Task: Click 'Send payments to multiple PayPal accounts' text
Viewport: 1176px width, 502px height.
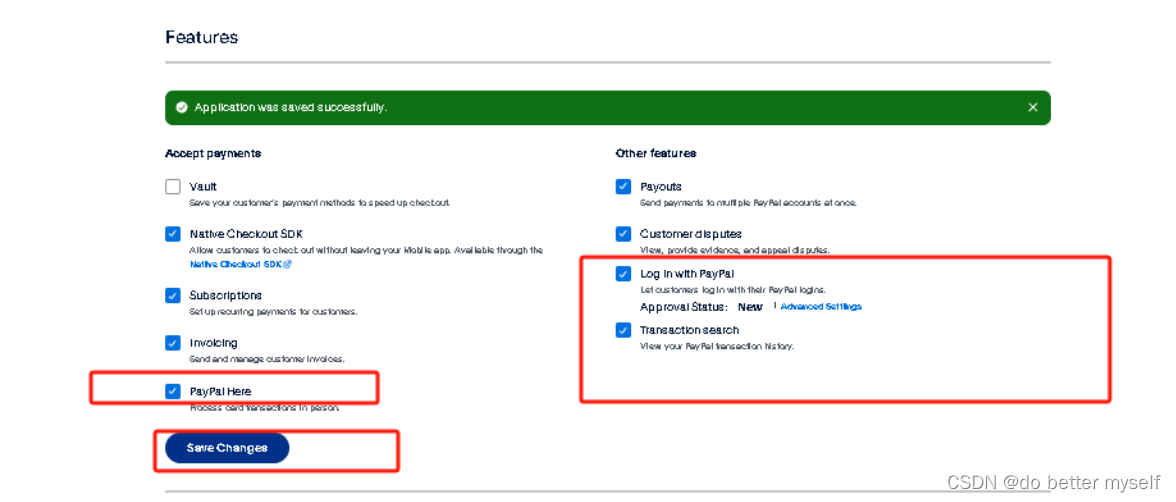Action: [x=748, y=203]
